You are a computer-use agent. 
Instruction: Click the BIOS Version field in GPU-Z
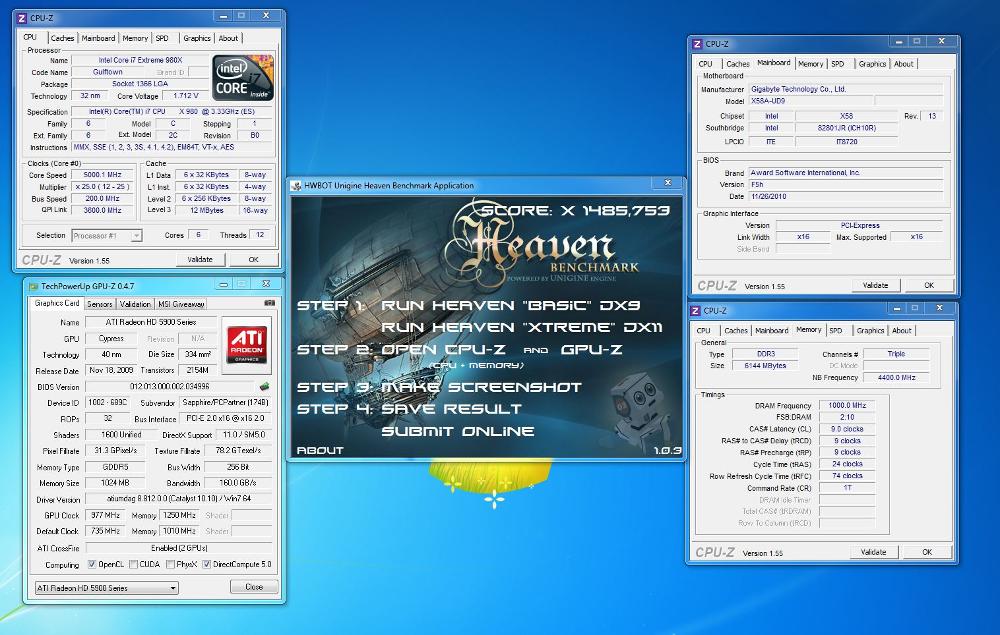point(169,386)
